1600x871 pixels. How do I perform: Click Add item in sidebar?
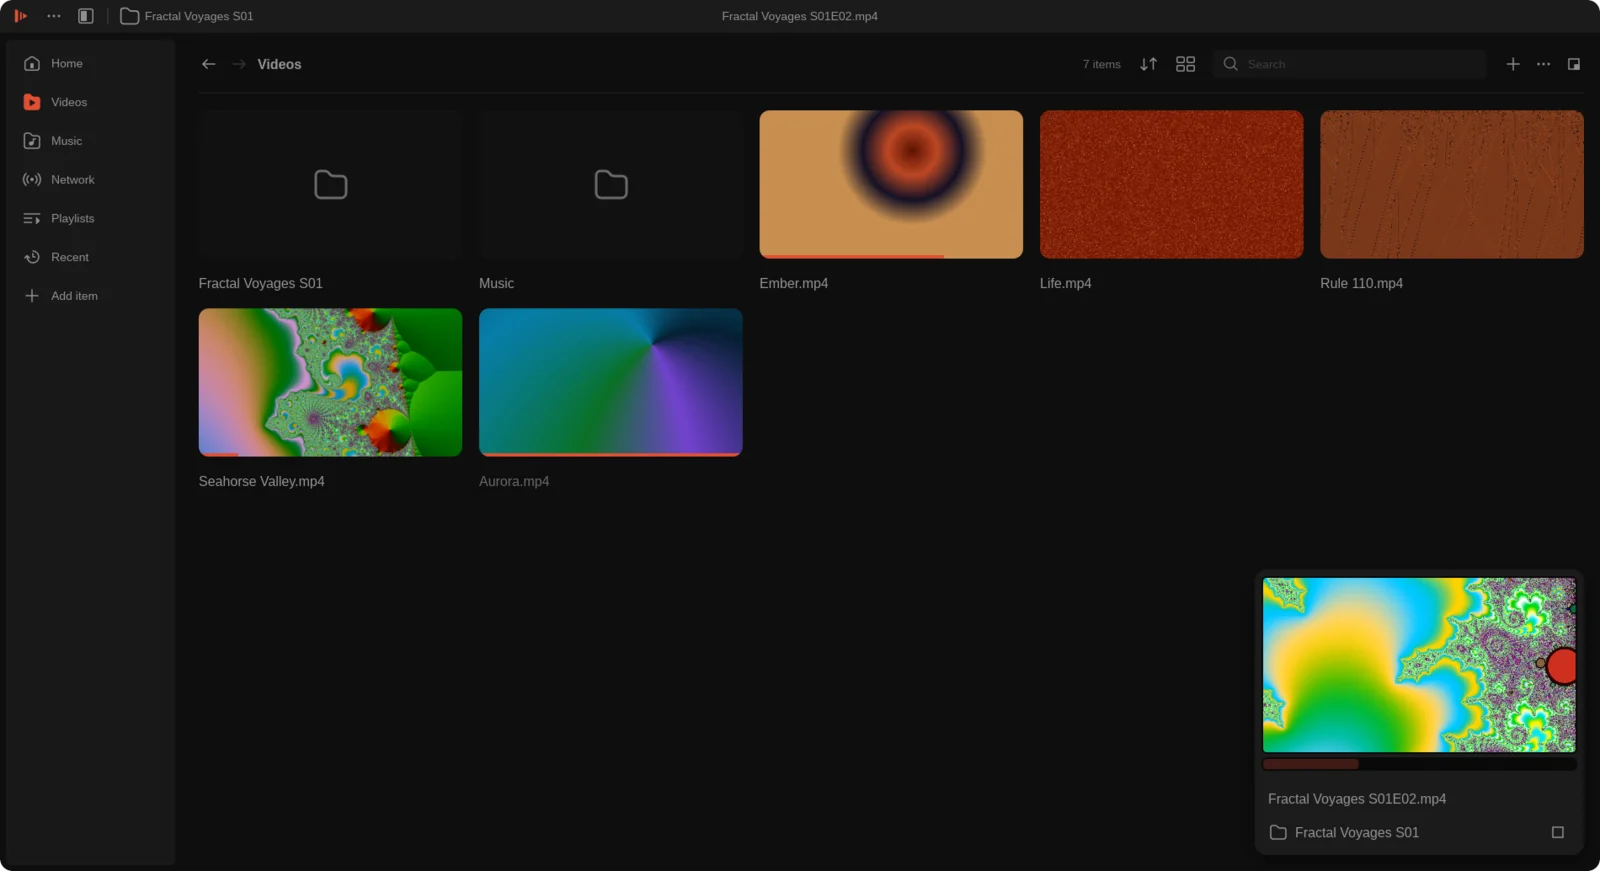(x=90, y=296)
